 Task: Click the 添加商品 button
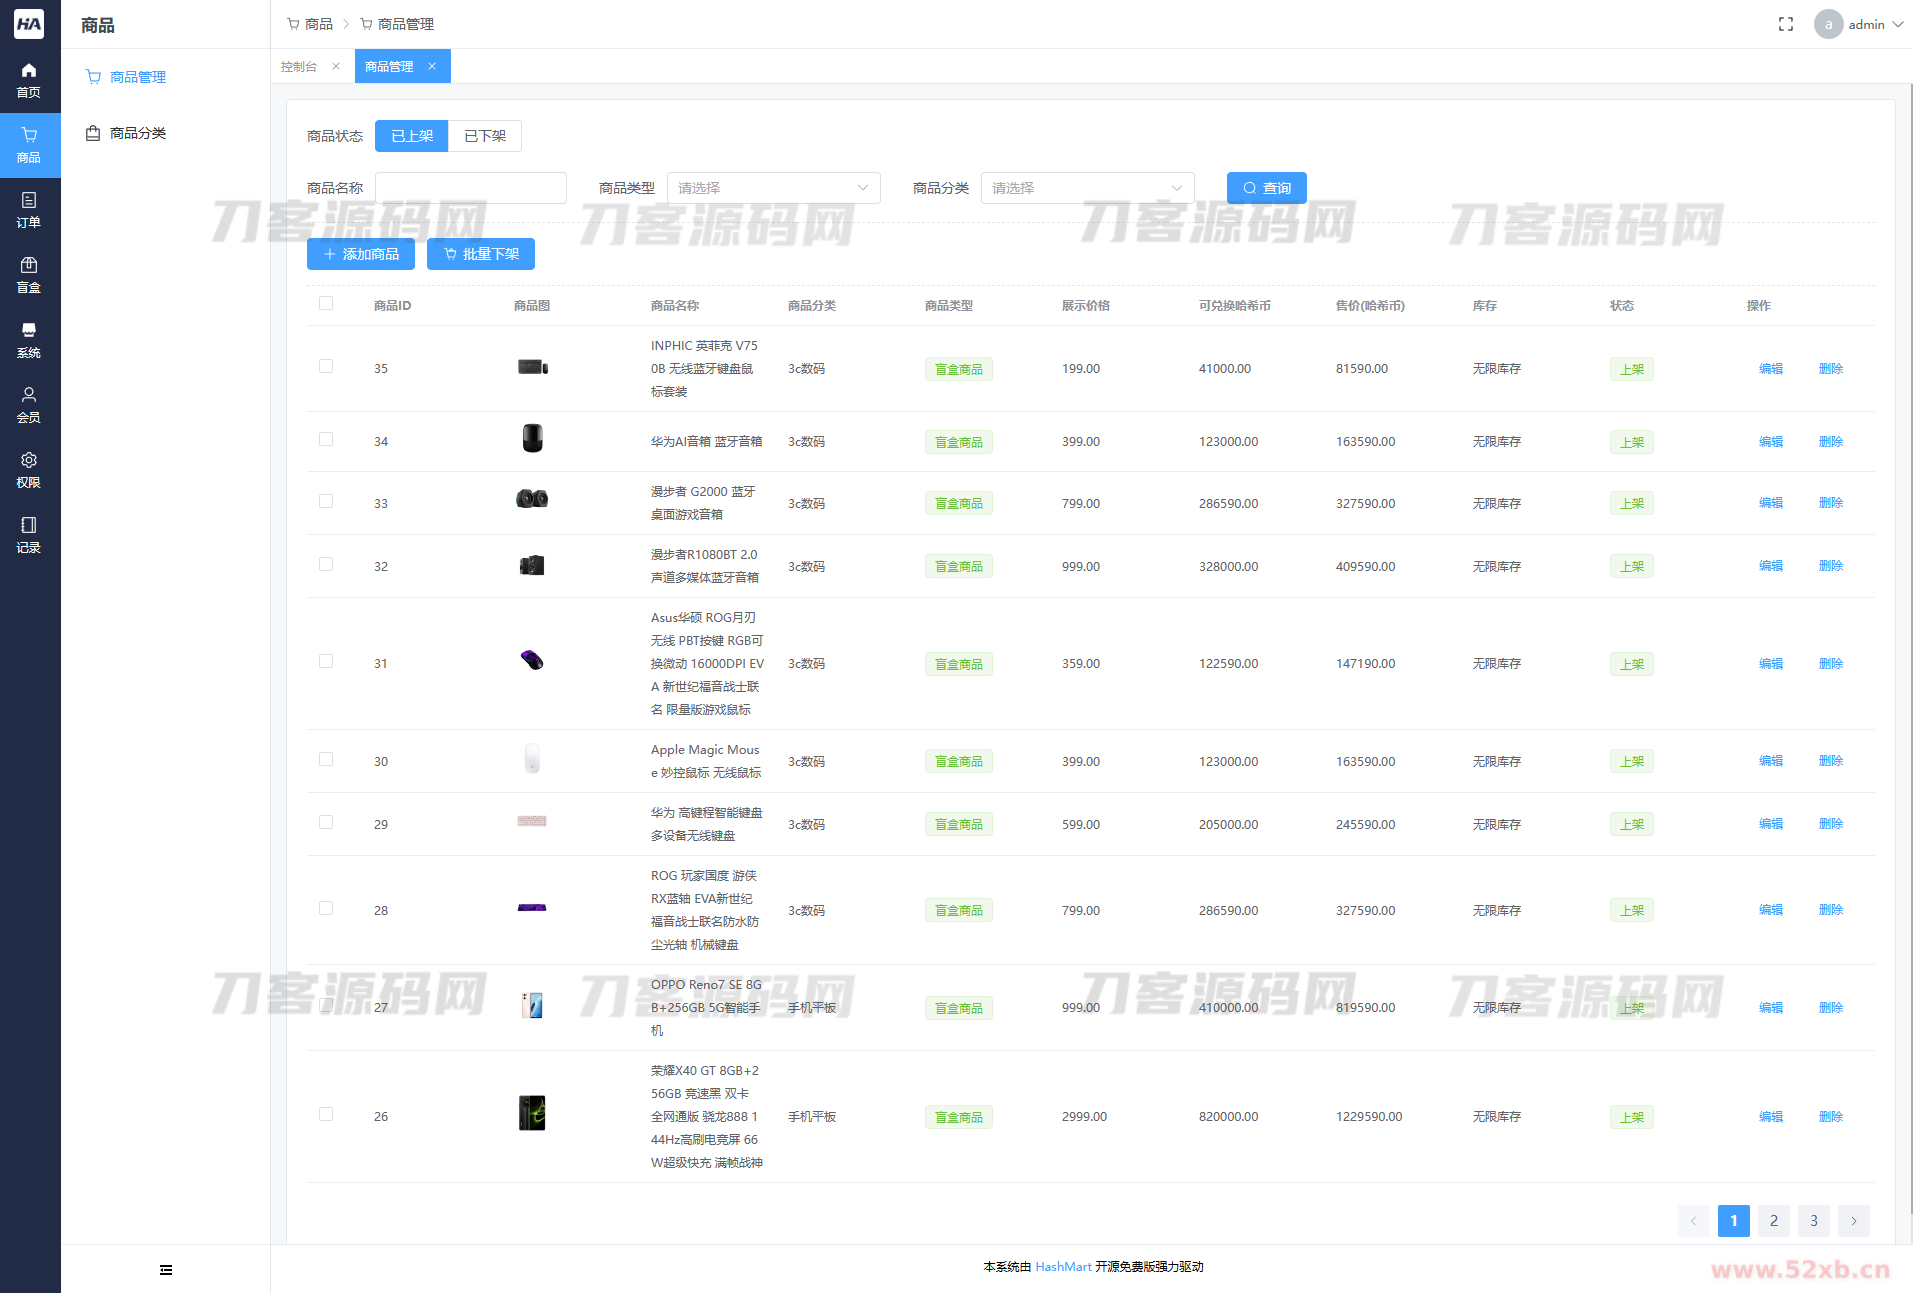[361, 254]
